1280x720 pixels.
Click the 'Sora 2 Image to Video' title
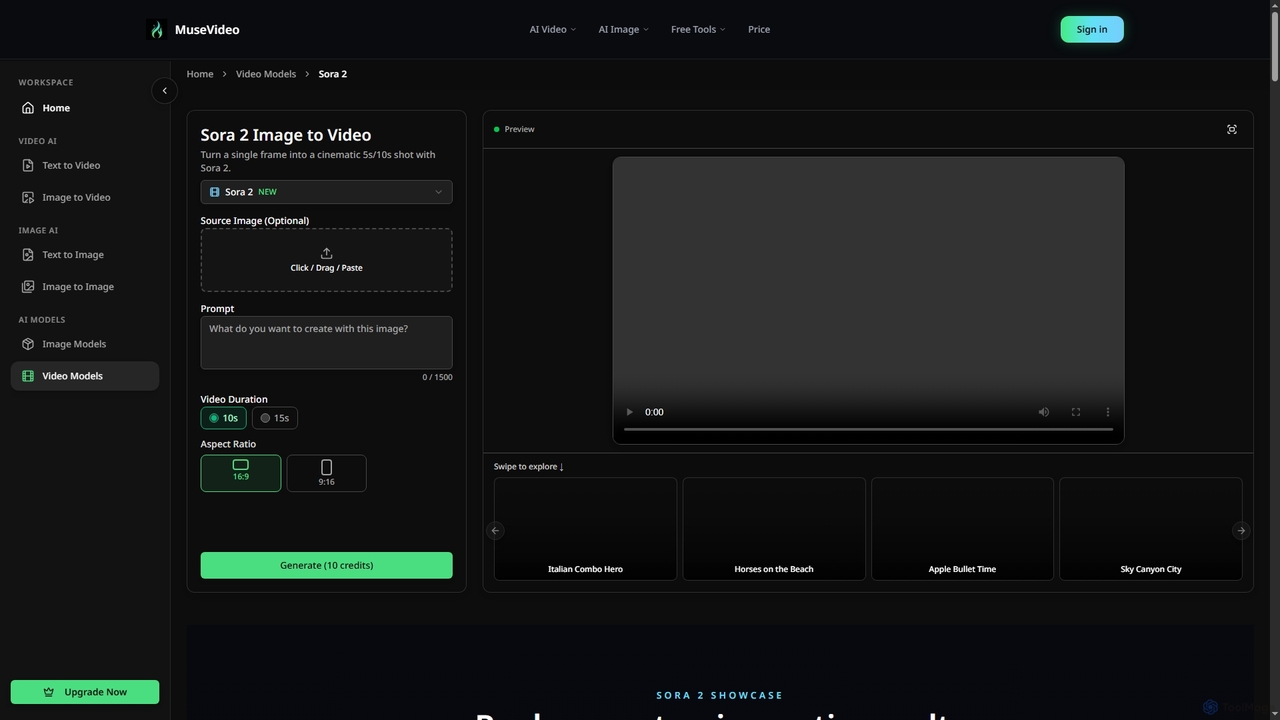(286, 135)
